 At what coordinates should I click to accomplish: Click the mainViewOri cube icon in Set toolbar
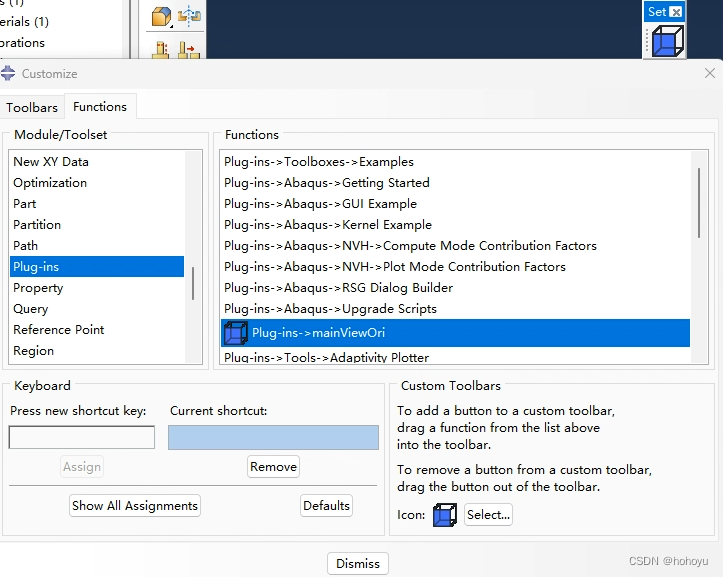click(x=667, y=41)
